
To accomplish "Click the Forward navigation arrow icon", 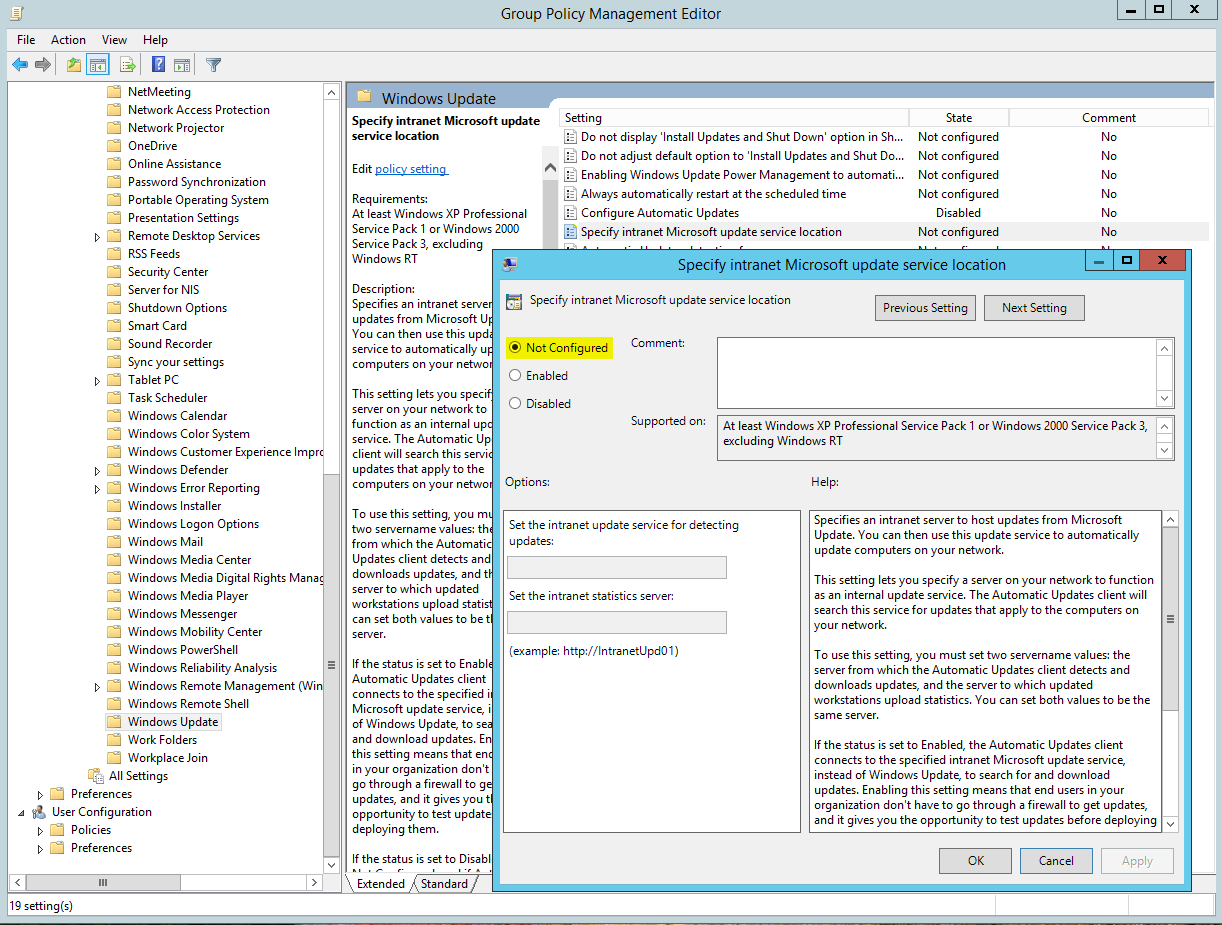I will [x=41, y=64].
